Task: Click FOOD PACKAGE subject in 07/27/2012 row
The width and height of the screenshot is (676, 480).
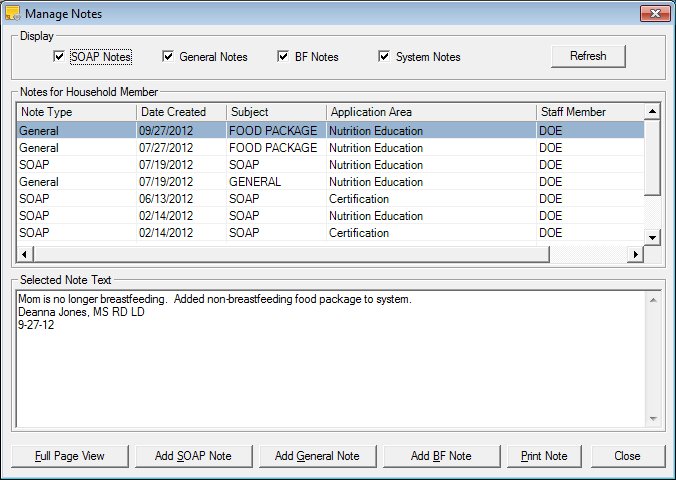Action: pyautogui.click(x=273, y=148)
